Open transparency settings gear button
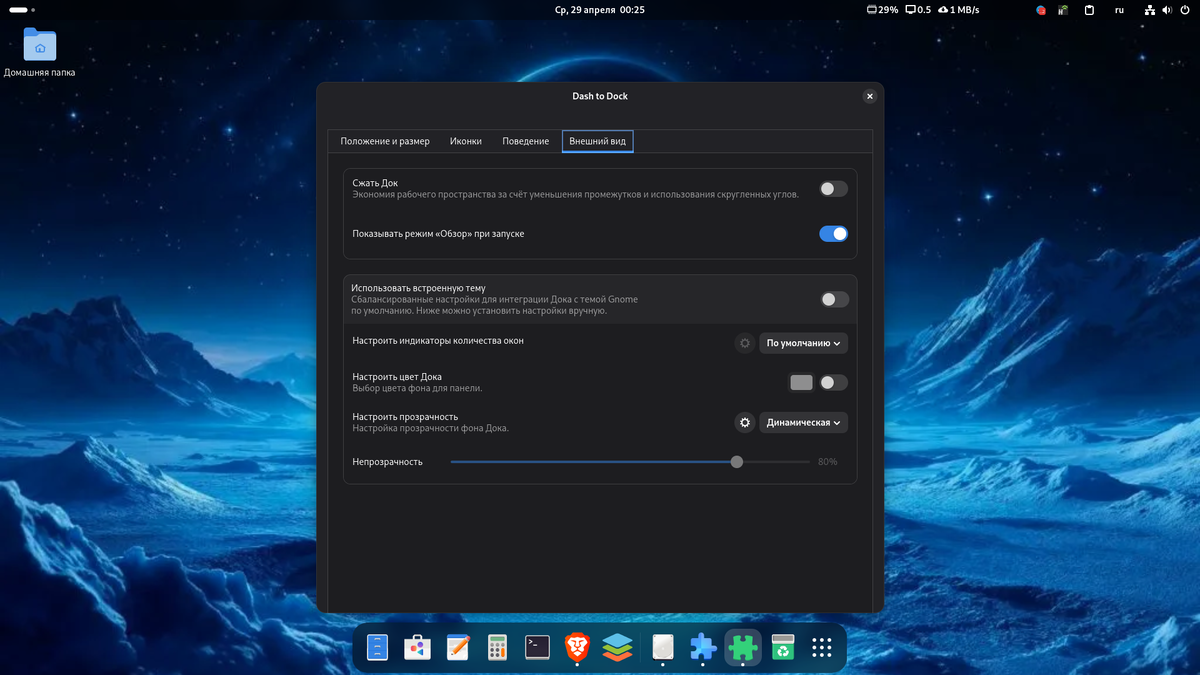This screenshot has height=675, width=1200. pos(745,423)
